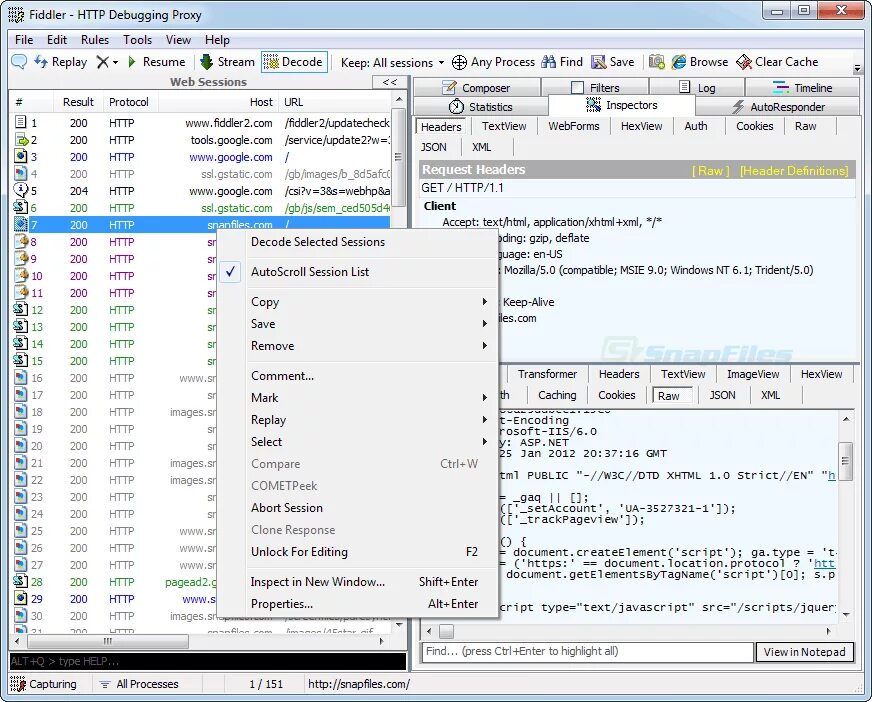This screenshot has height=702, width=872.
Task: Choose Properties... from context menu
Action: point(358,604)
